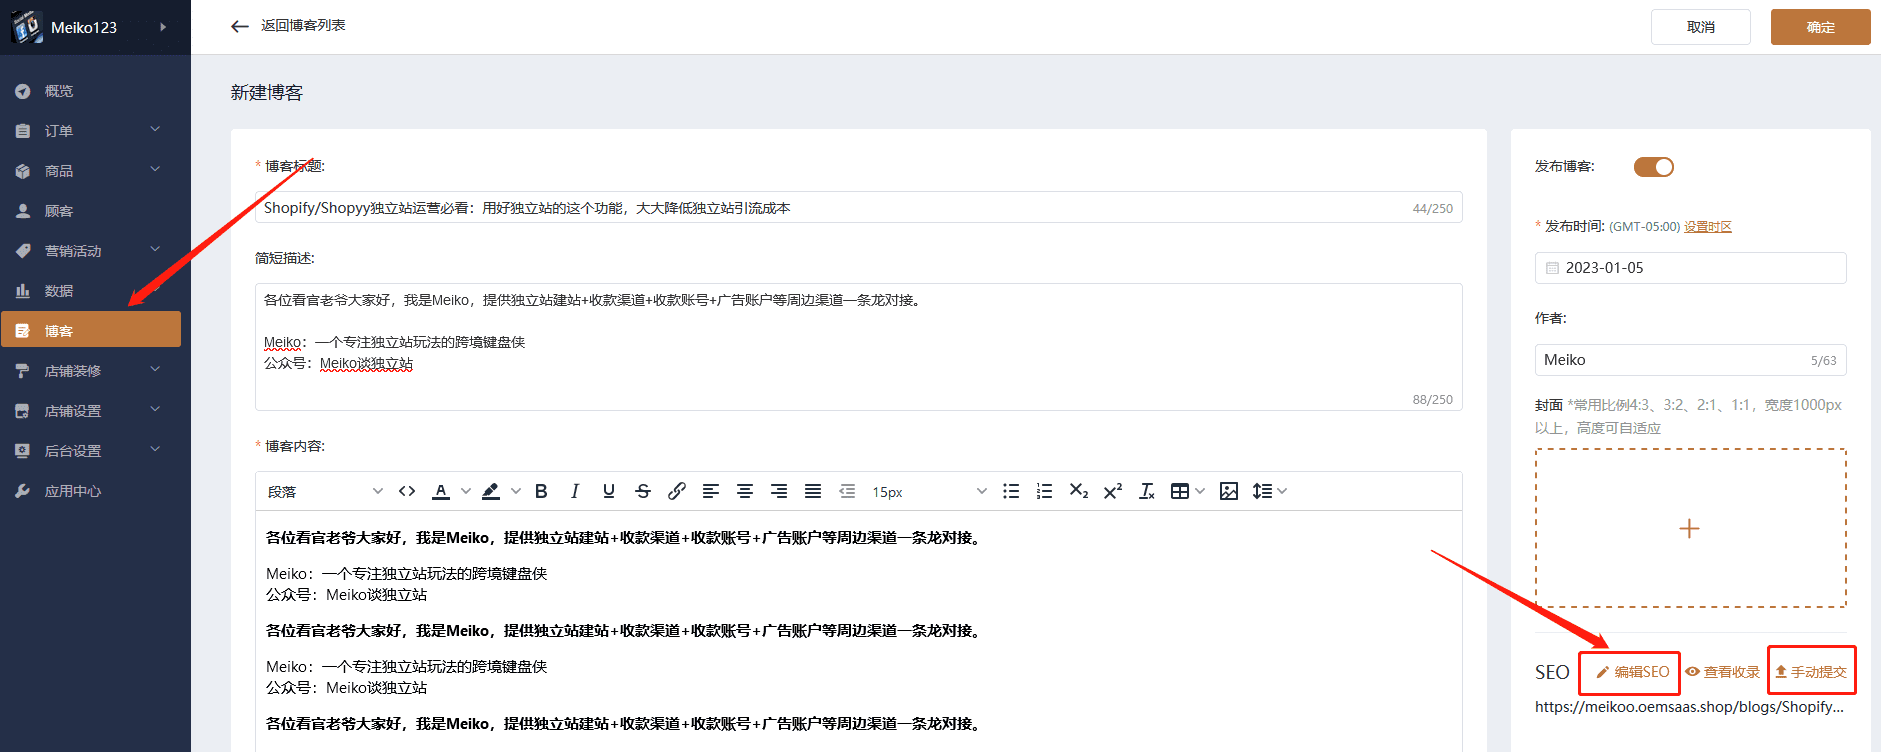Screen dimensions: 1881x752
Task: Insert a table in editor
Action: [x=1180, y=491]
